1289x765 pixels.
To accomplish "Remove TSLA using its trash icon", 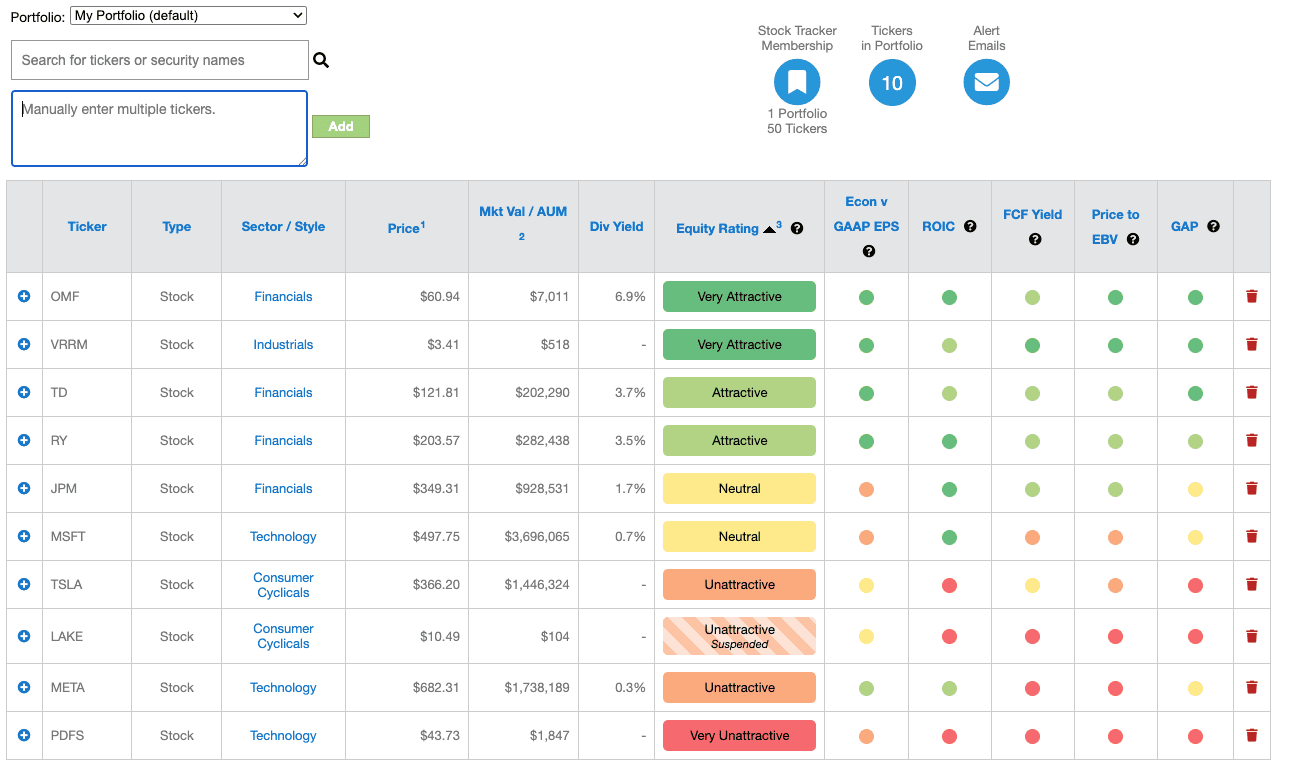I will point(1252,584).
